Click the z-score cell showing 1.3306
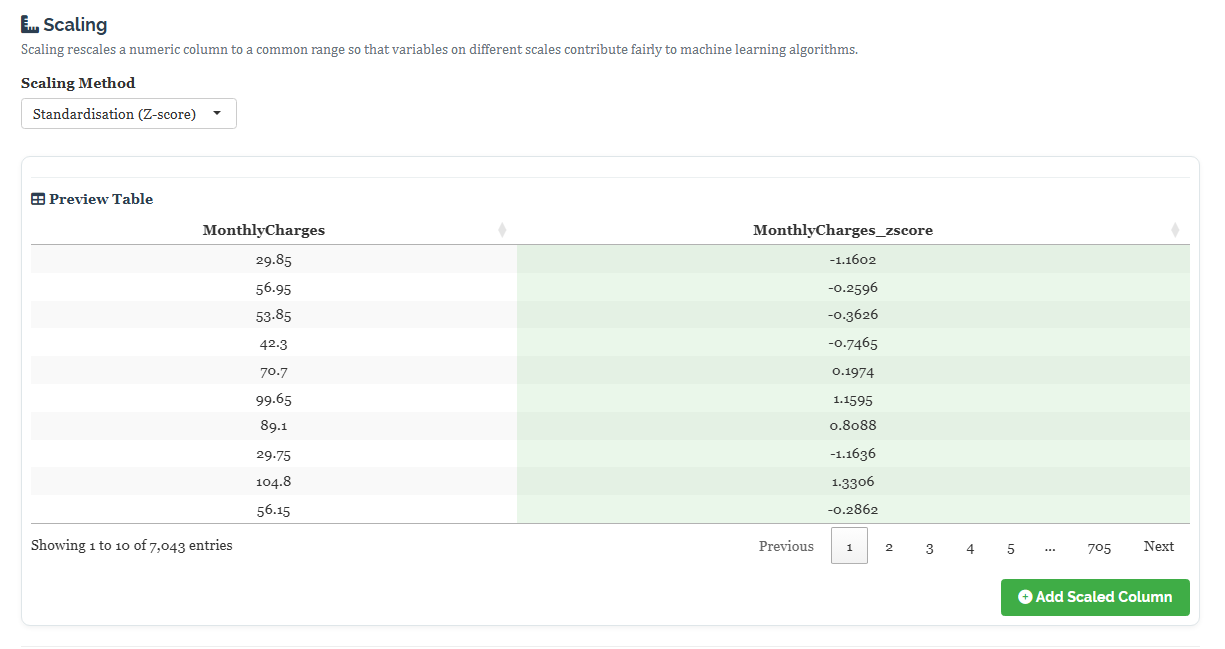This screenshot has width=1225, height=649. 853,482
